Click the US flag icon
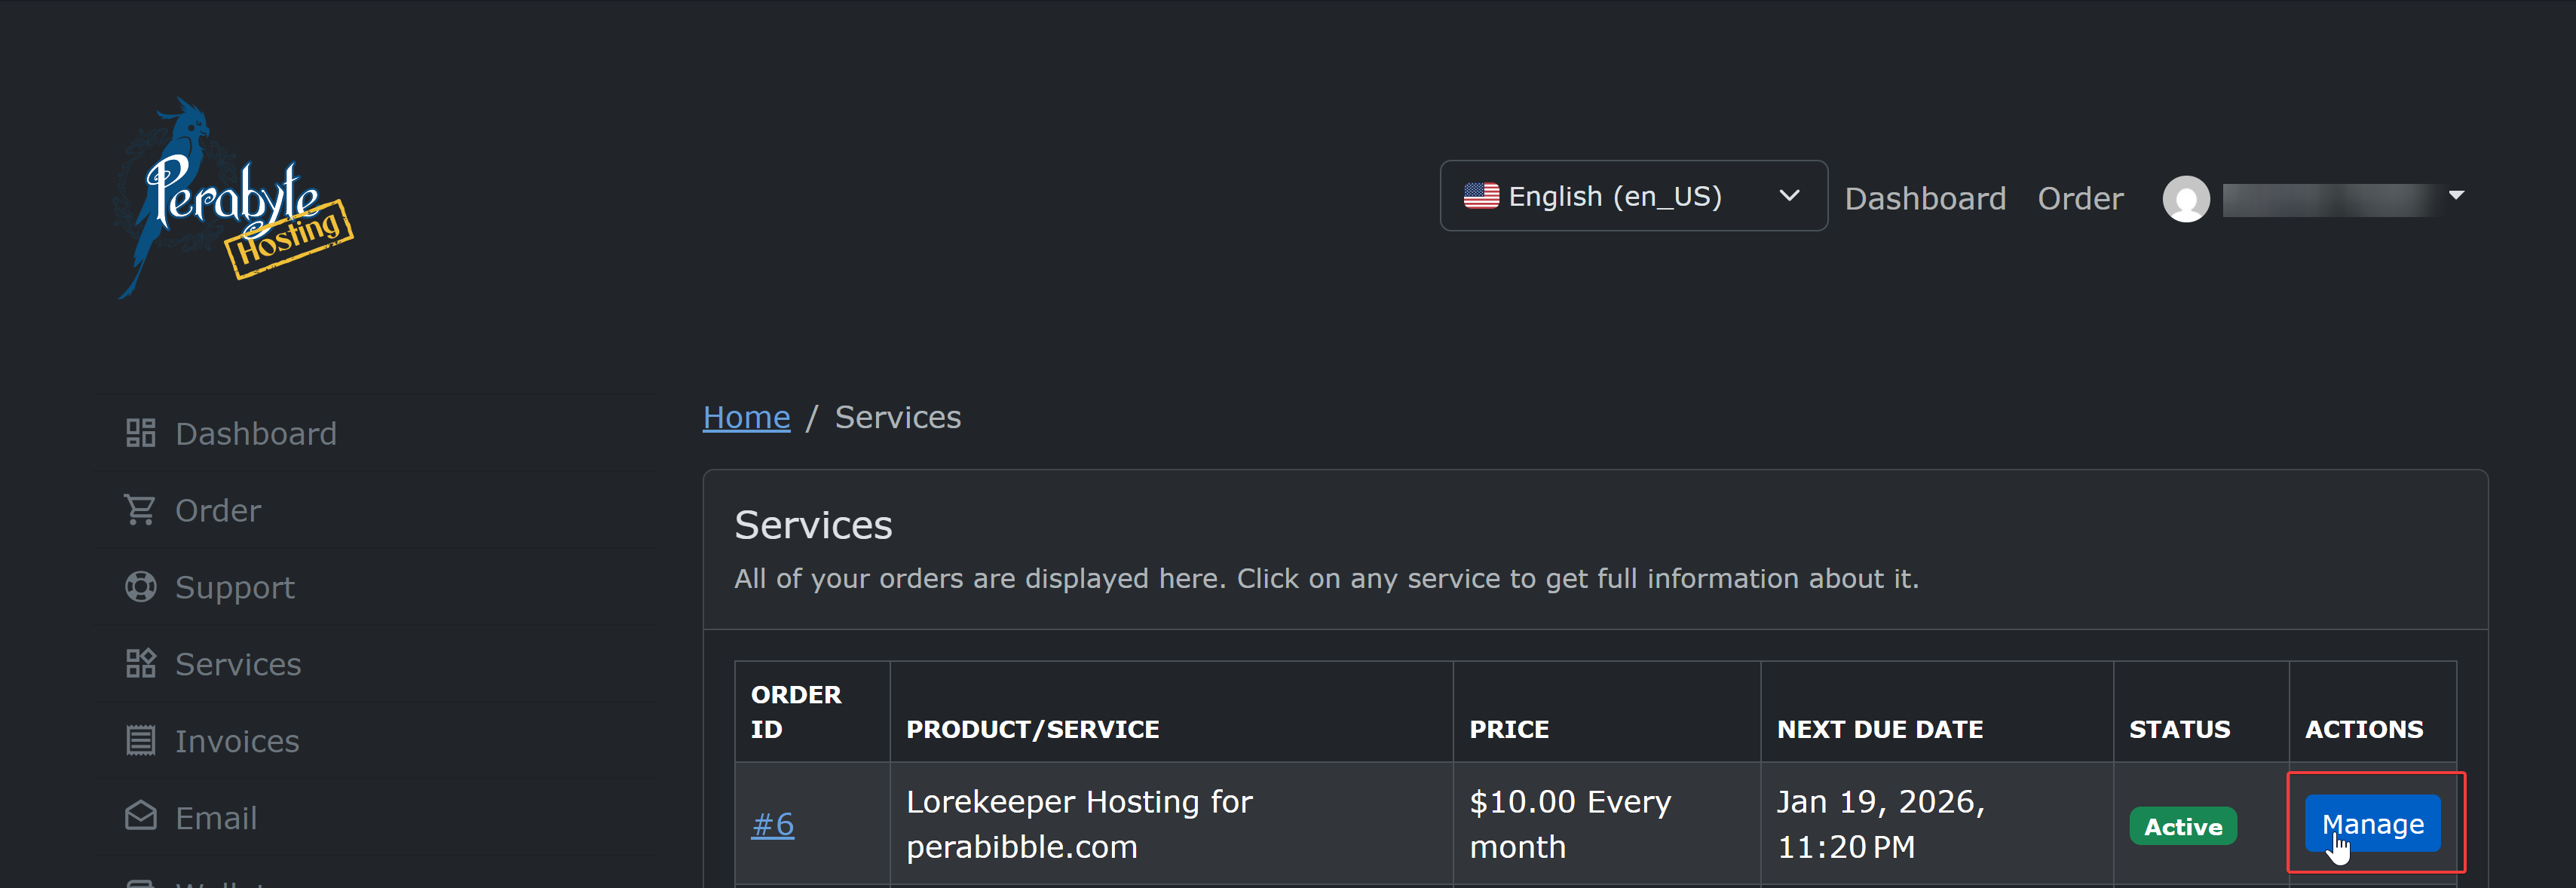 1481,196
